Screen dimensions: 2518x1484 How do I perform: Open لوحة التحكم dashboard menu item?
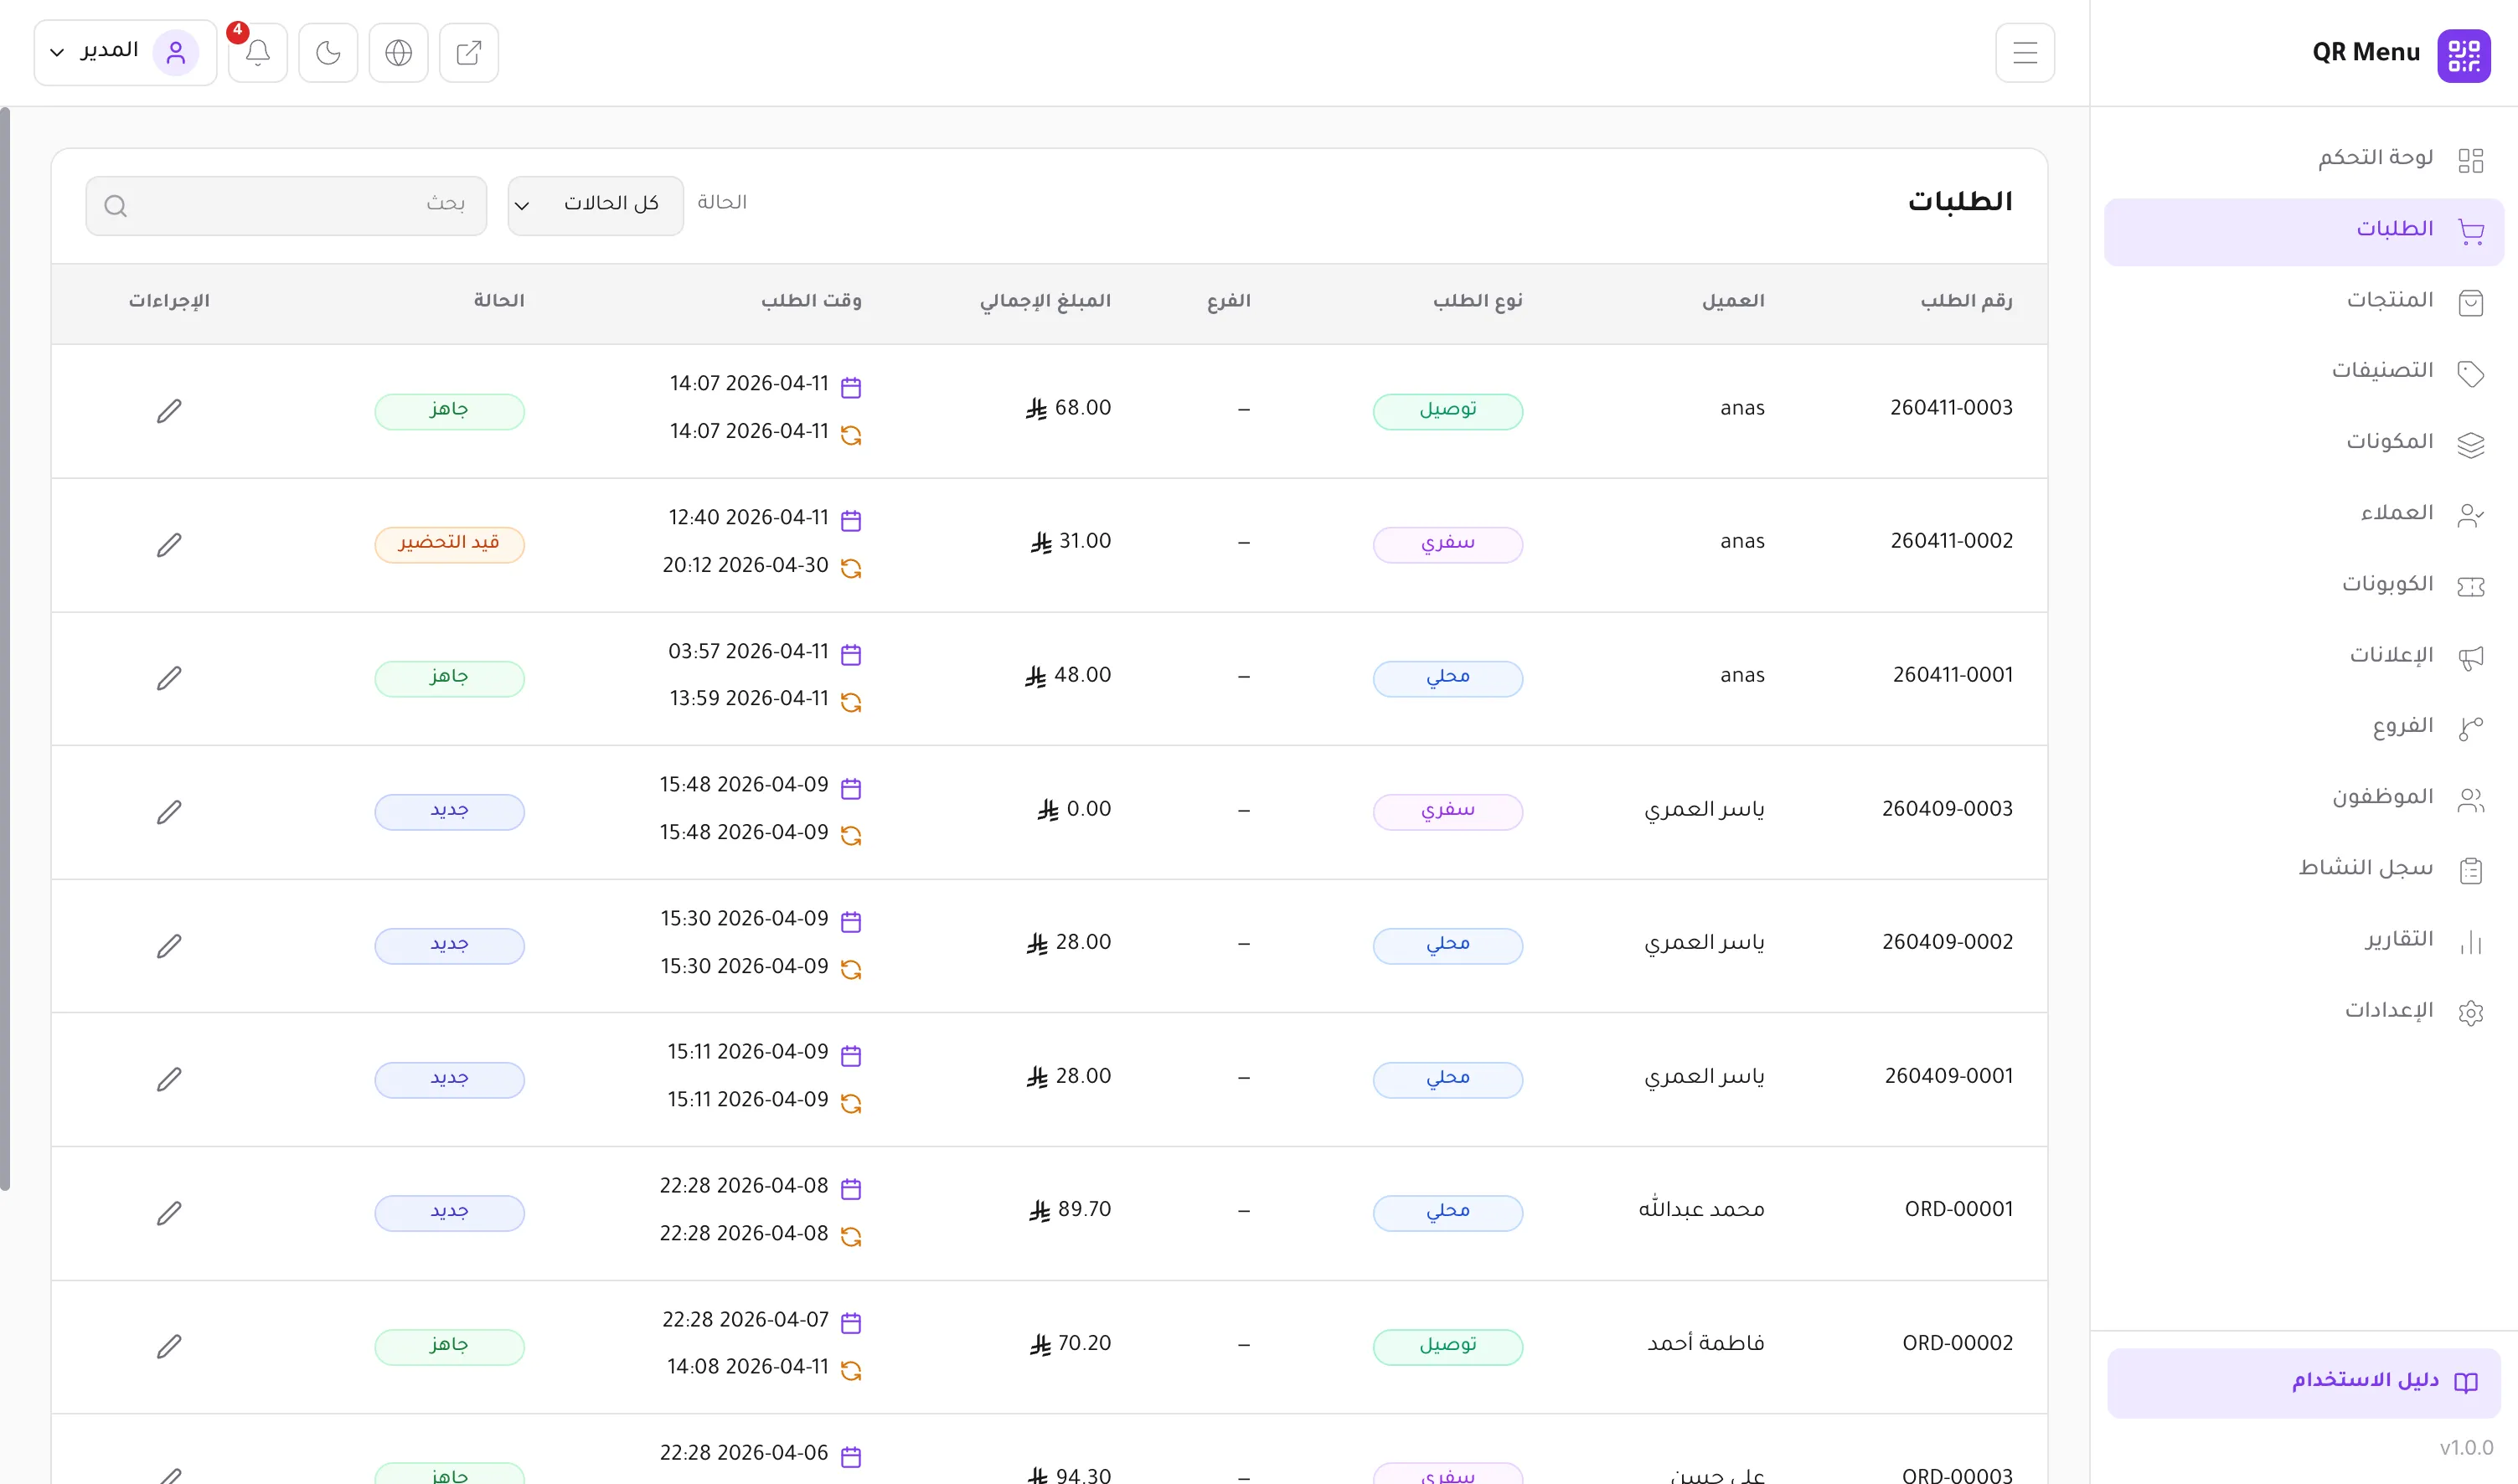point(2304,160)
